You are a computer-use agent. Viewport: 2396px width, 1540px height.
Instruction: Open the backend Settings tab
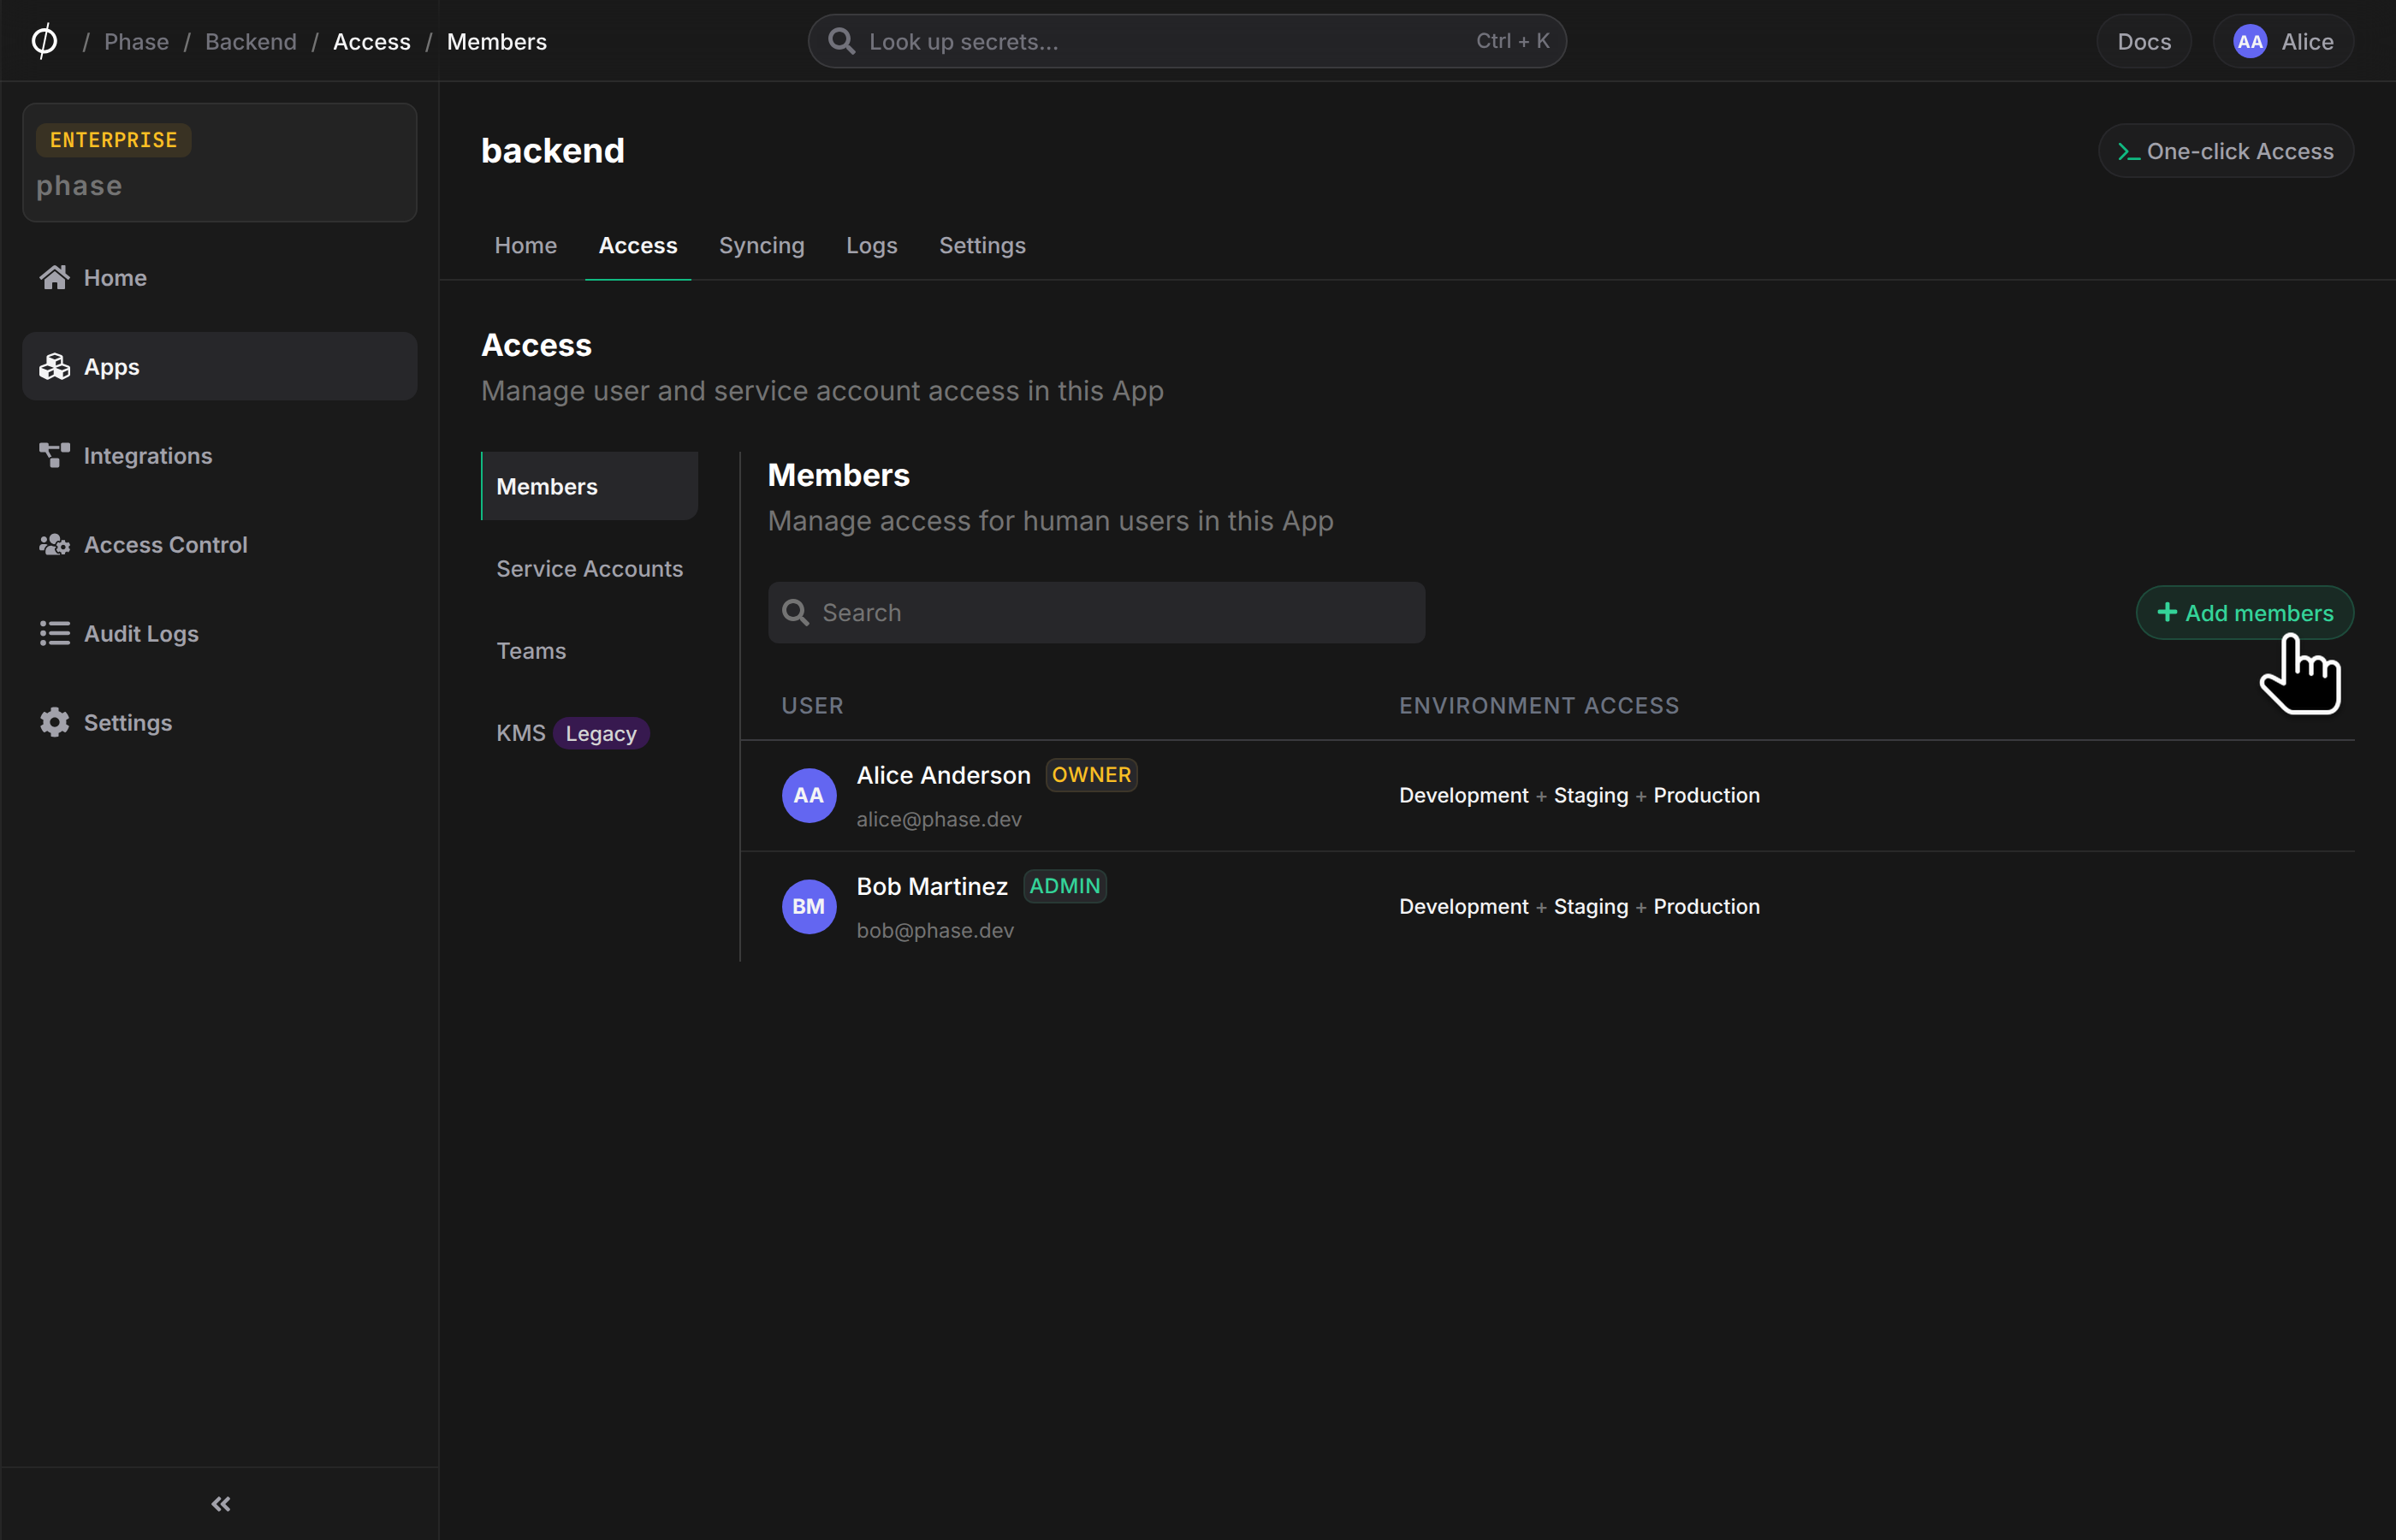(981, 245)
